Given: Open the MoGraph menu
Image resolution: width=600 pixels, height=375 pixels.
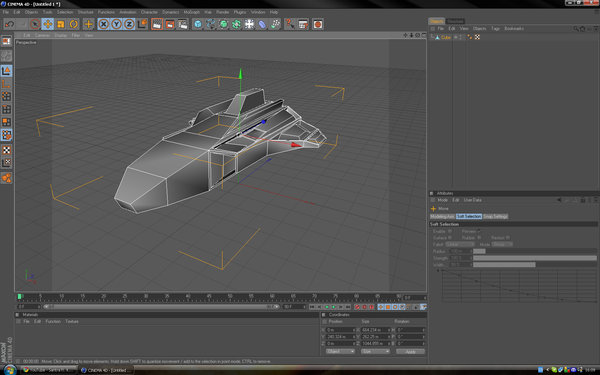Looking at the screenshot, I should (191, 12).
